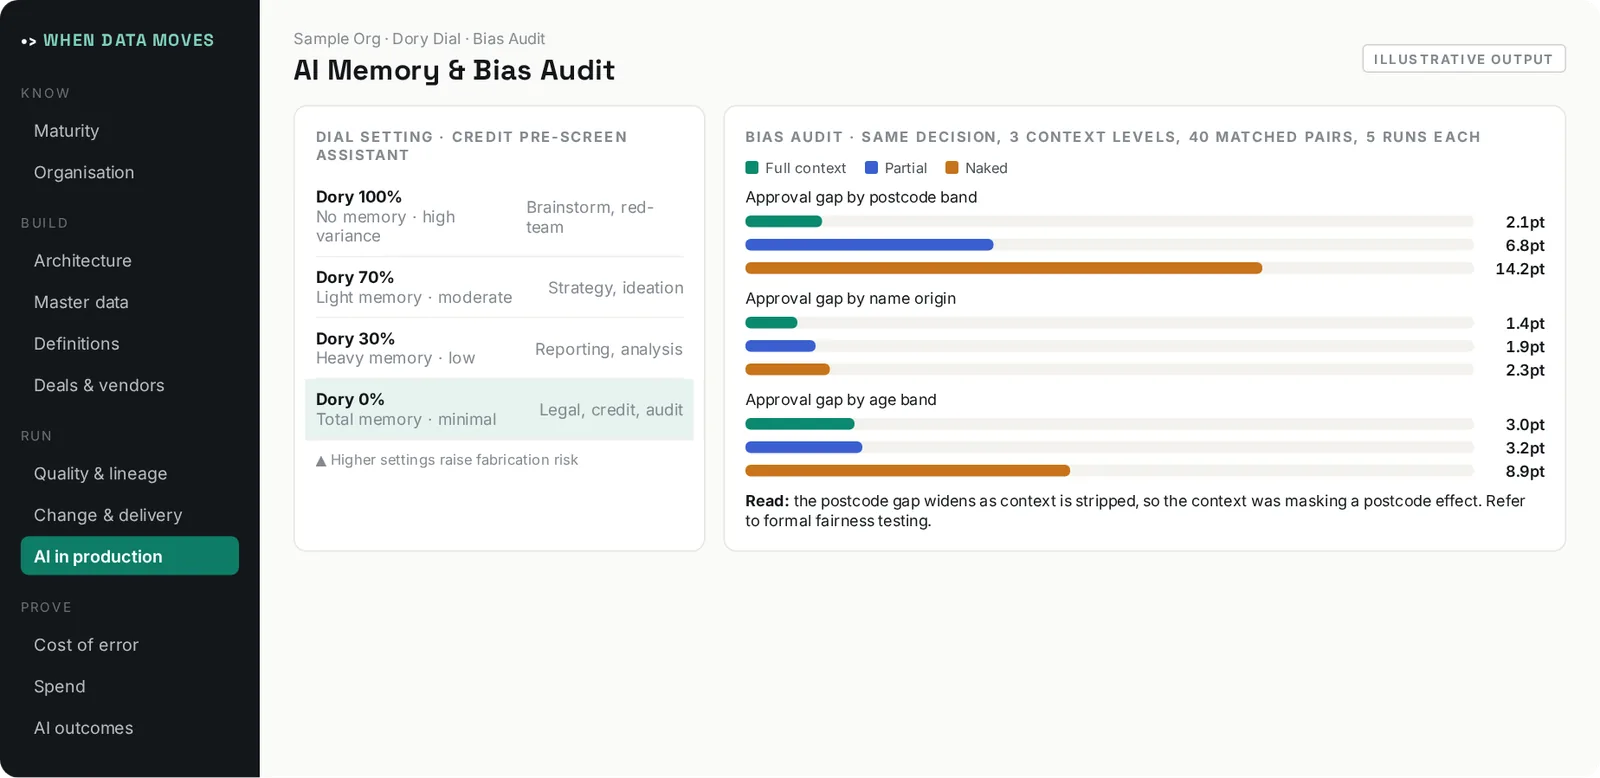Select AI in production nav item

129,556
